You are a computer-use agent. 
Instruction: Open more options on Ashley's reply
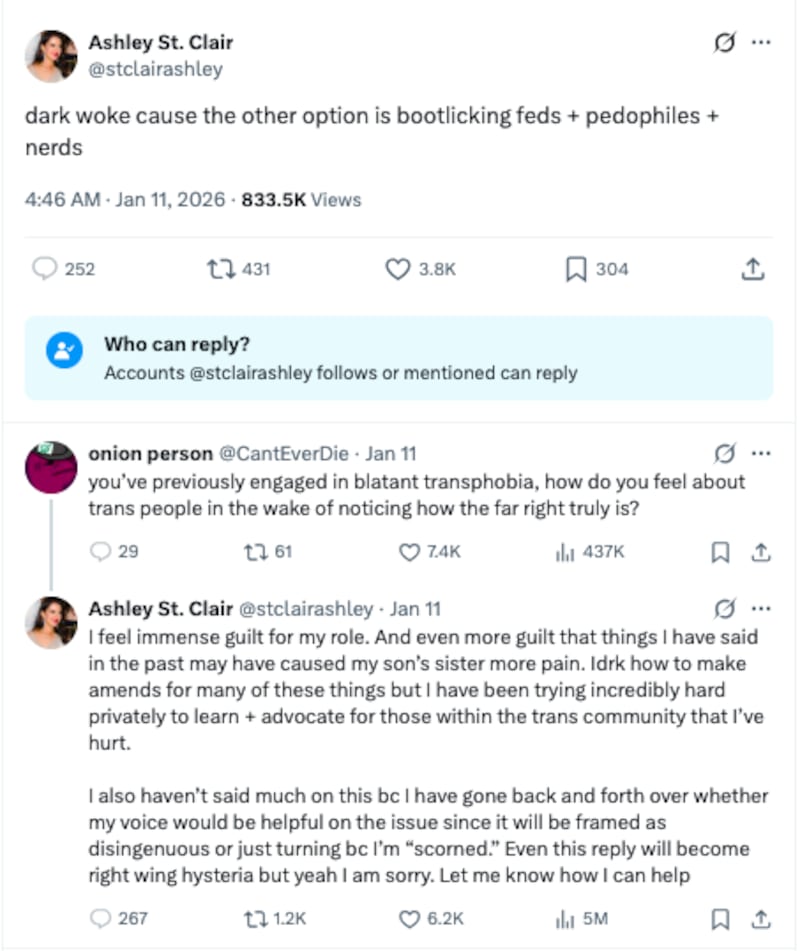click(x=762, y=609)
